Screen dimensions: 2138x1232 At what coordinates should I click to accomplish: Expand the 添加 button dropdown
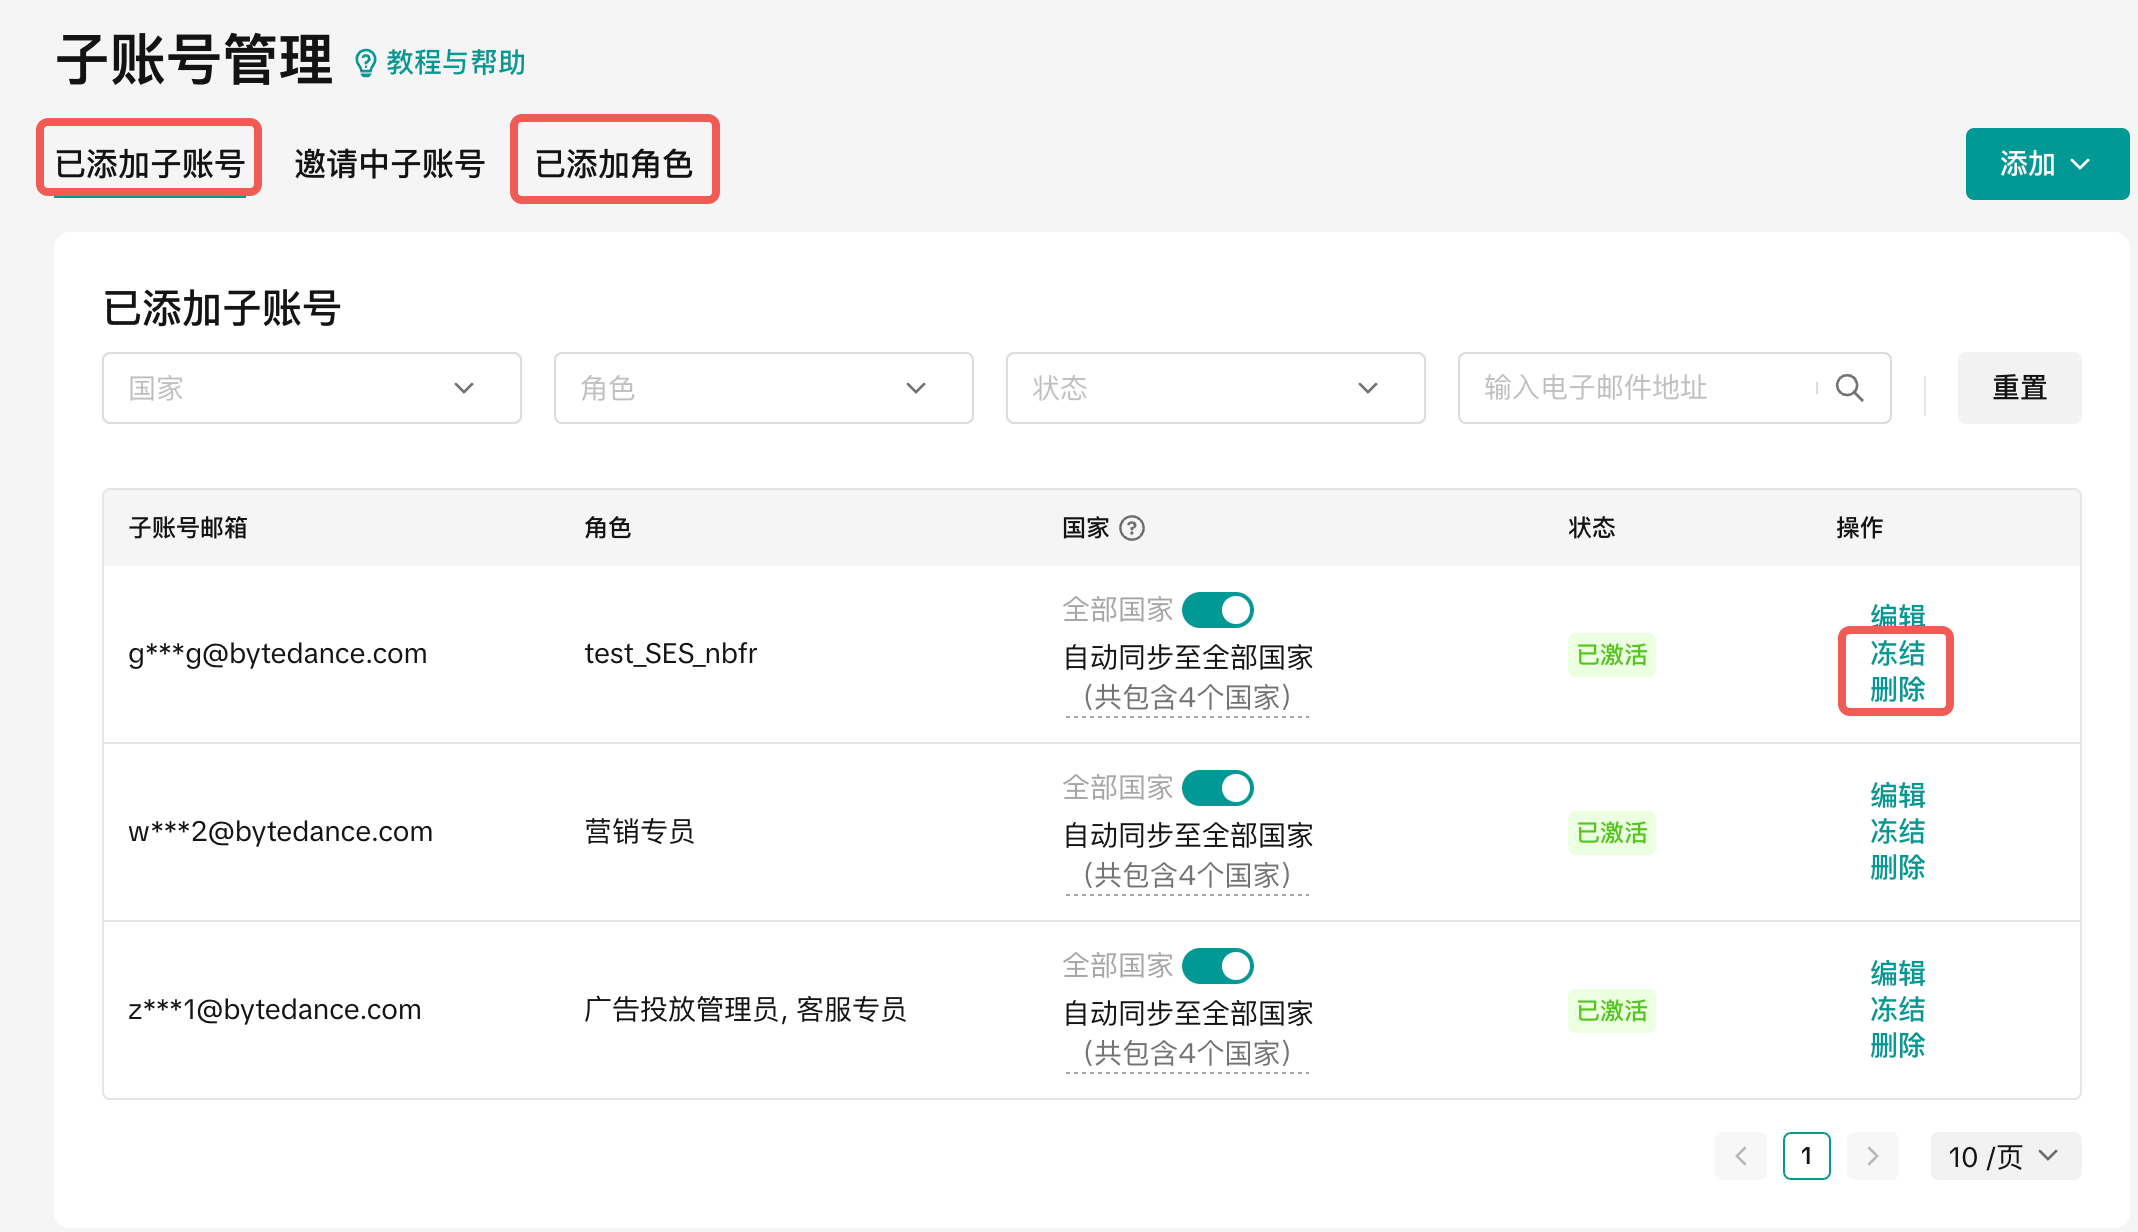pos(2046,164)
